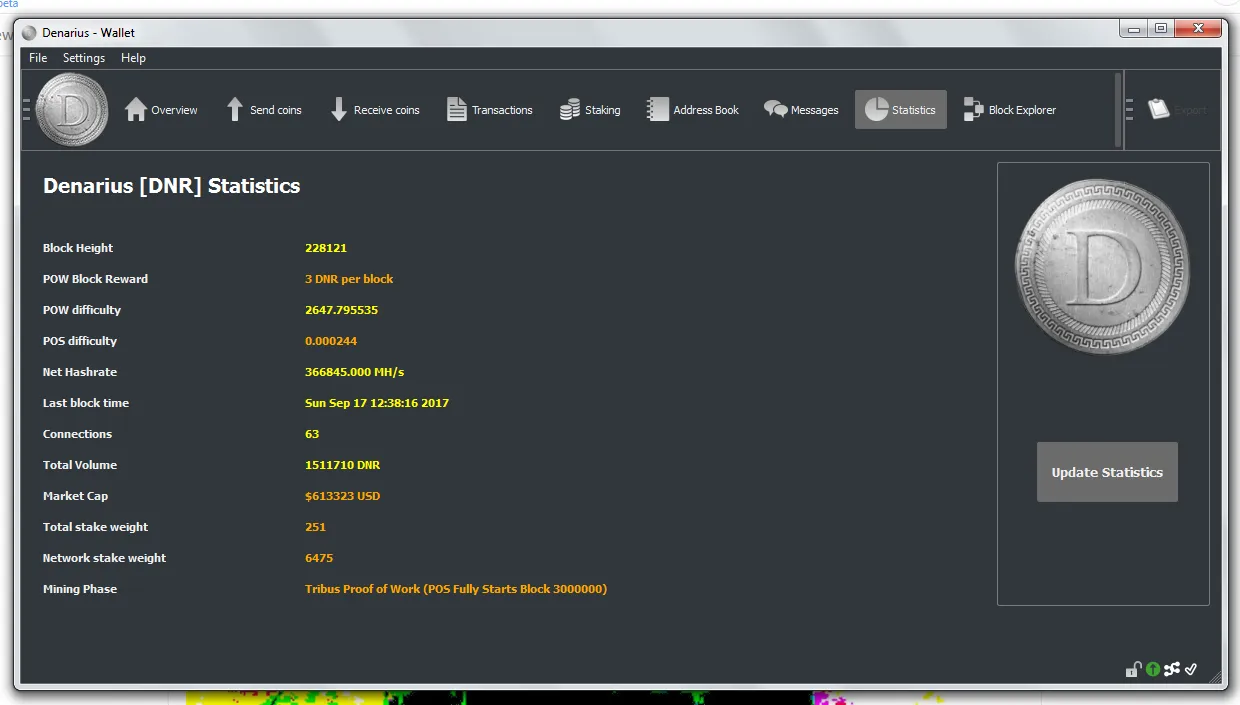This screenshot has height=705, width=1240.
Task: Click POW difficulty value 2647.795535
Action: click(x=341, y=310)
